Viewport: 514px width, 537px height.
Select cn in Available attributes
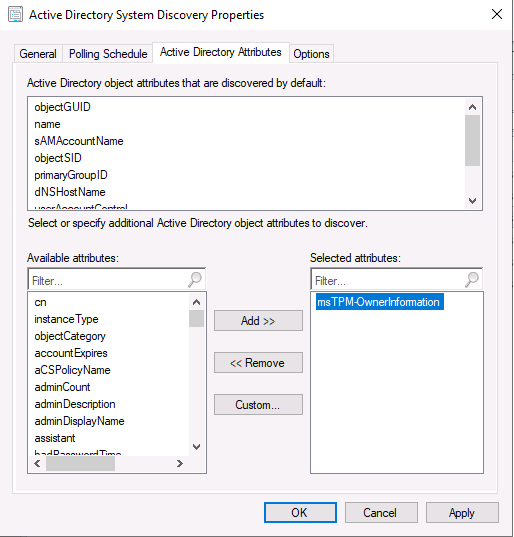pos(40,302)
